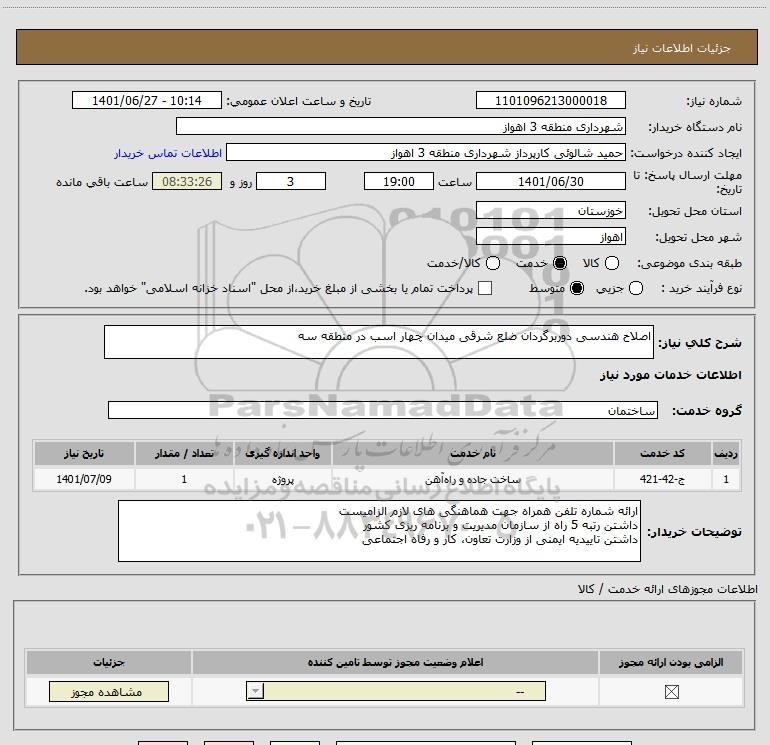Image resolution: width=770 pixels, height=745 pixels.
Task: Click the نام خدمت column header
Action: (472, 453)
